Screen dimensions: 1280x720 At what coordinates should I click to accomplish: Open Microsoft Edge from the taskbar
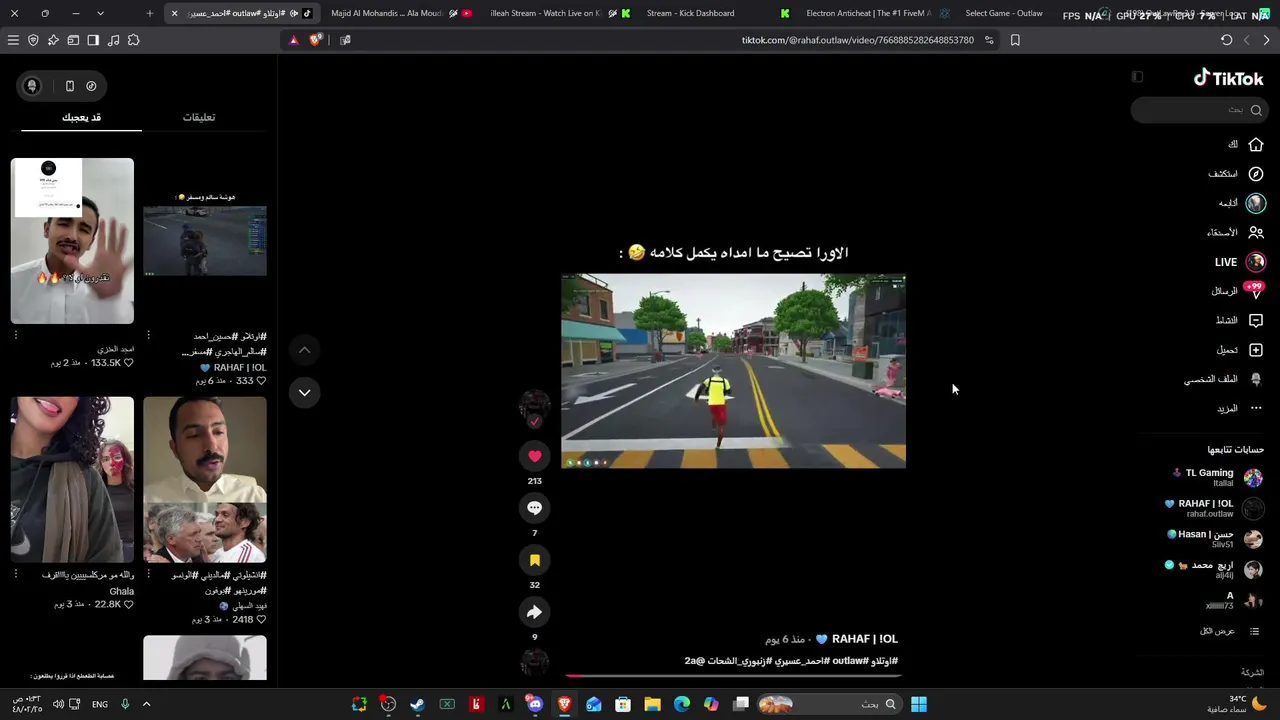[682, 704]
